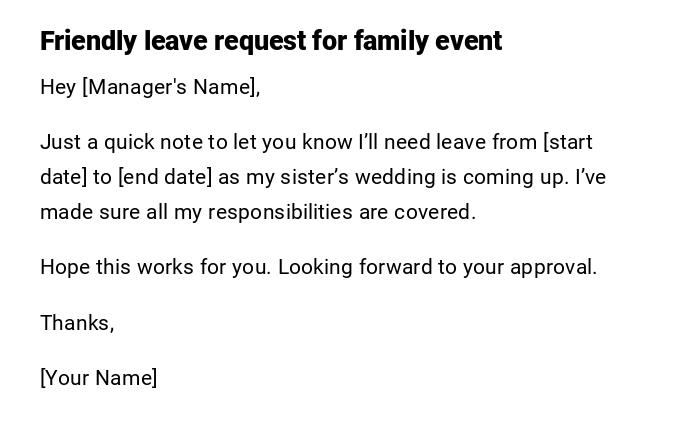Click the "Hey" greeting word
Image resolution: width=700 pixels, height=440 pixels.
click(58, 87)
